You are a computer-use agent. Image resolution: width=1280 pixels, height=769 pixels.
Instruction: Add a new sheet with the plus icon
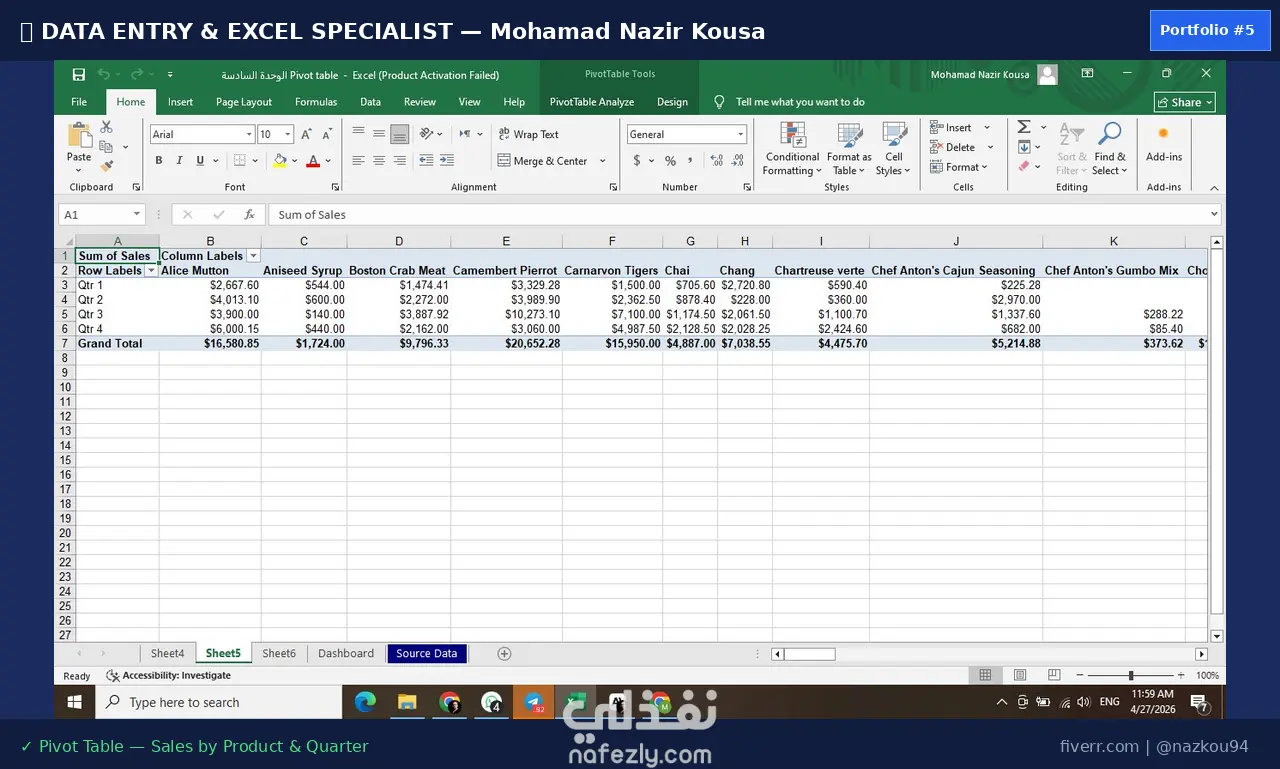(x=505, y=653)
